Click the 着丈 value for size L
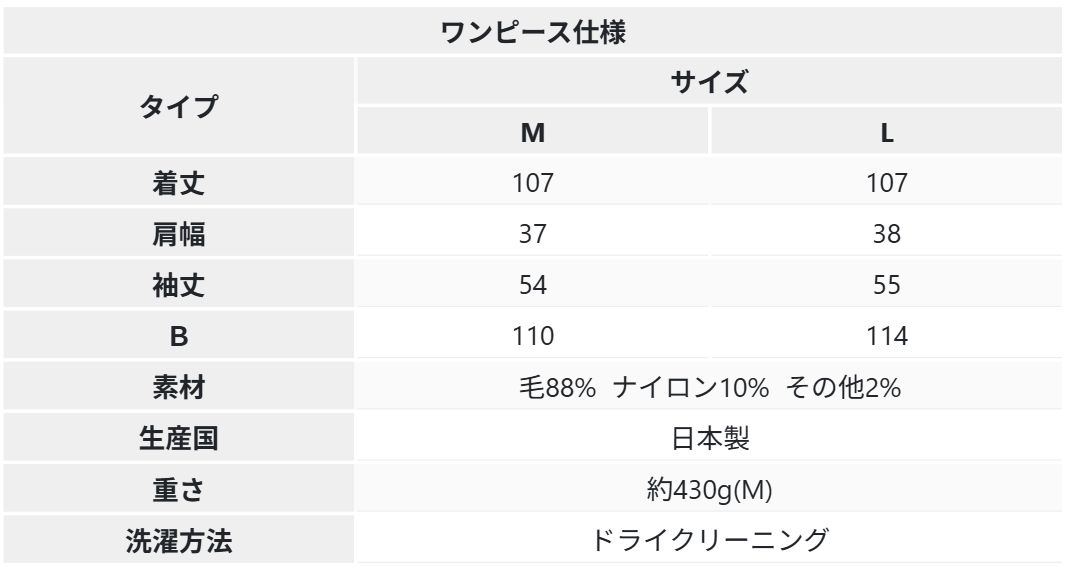Image resolution: width=1065 pixels, height=567 pixels. coord(886,183)
